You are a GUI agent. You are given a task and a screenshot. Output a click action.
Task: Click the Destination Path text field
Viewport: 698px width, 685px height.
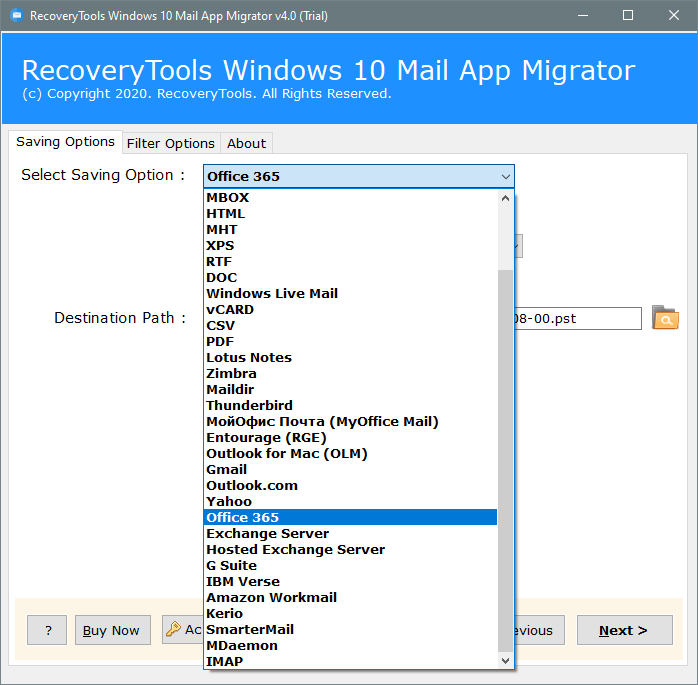tap(577, 318)
